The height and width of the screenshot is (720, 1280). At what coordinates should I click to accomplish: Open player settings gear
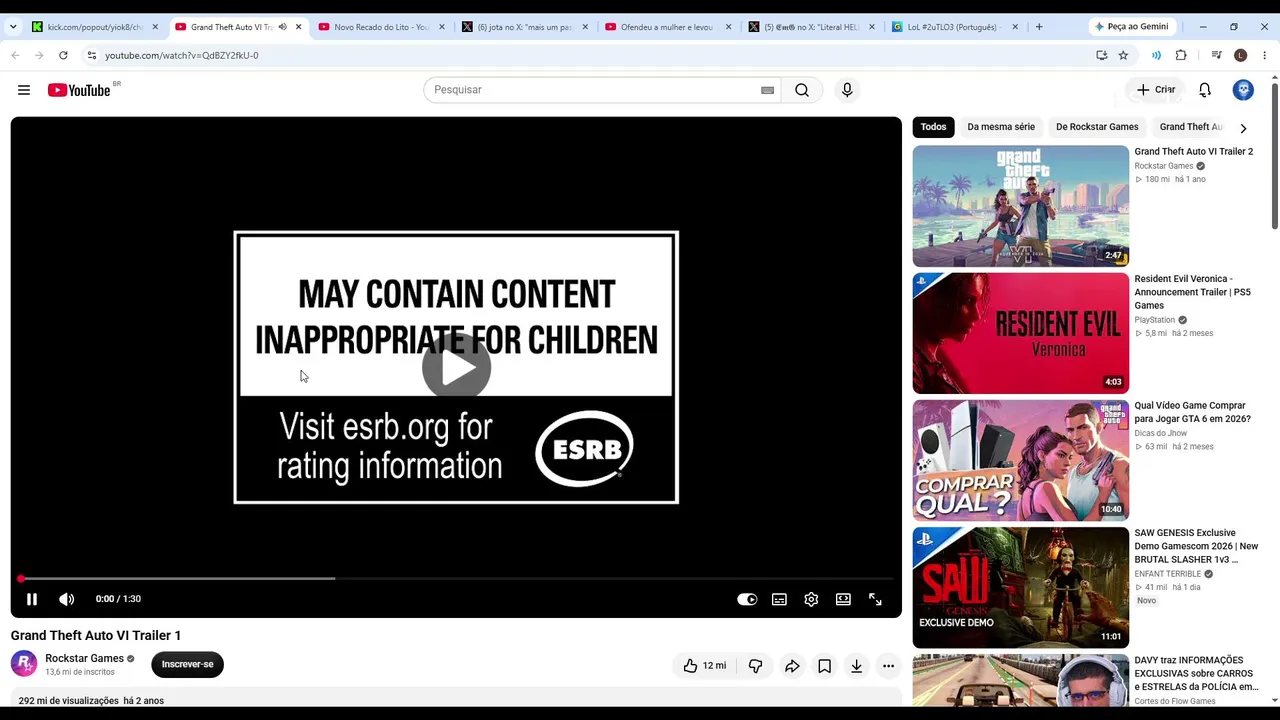tap(811, 599)
